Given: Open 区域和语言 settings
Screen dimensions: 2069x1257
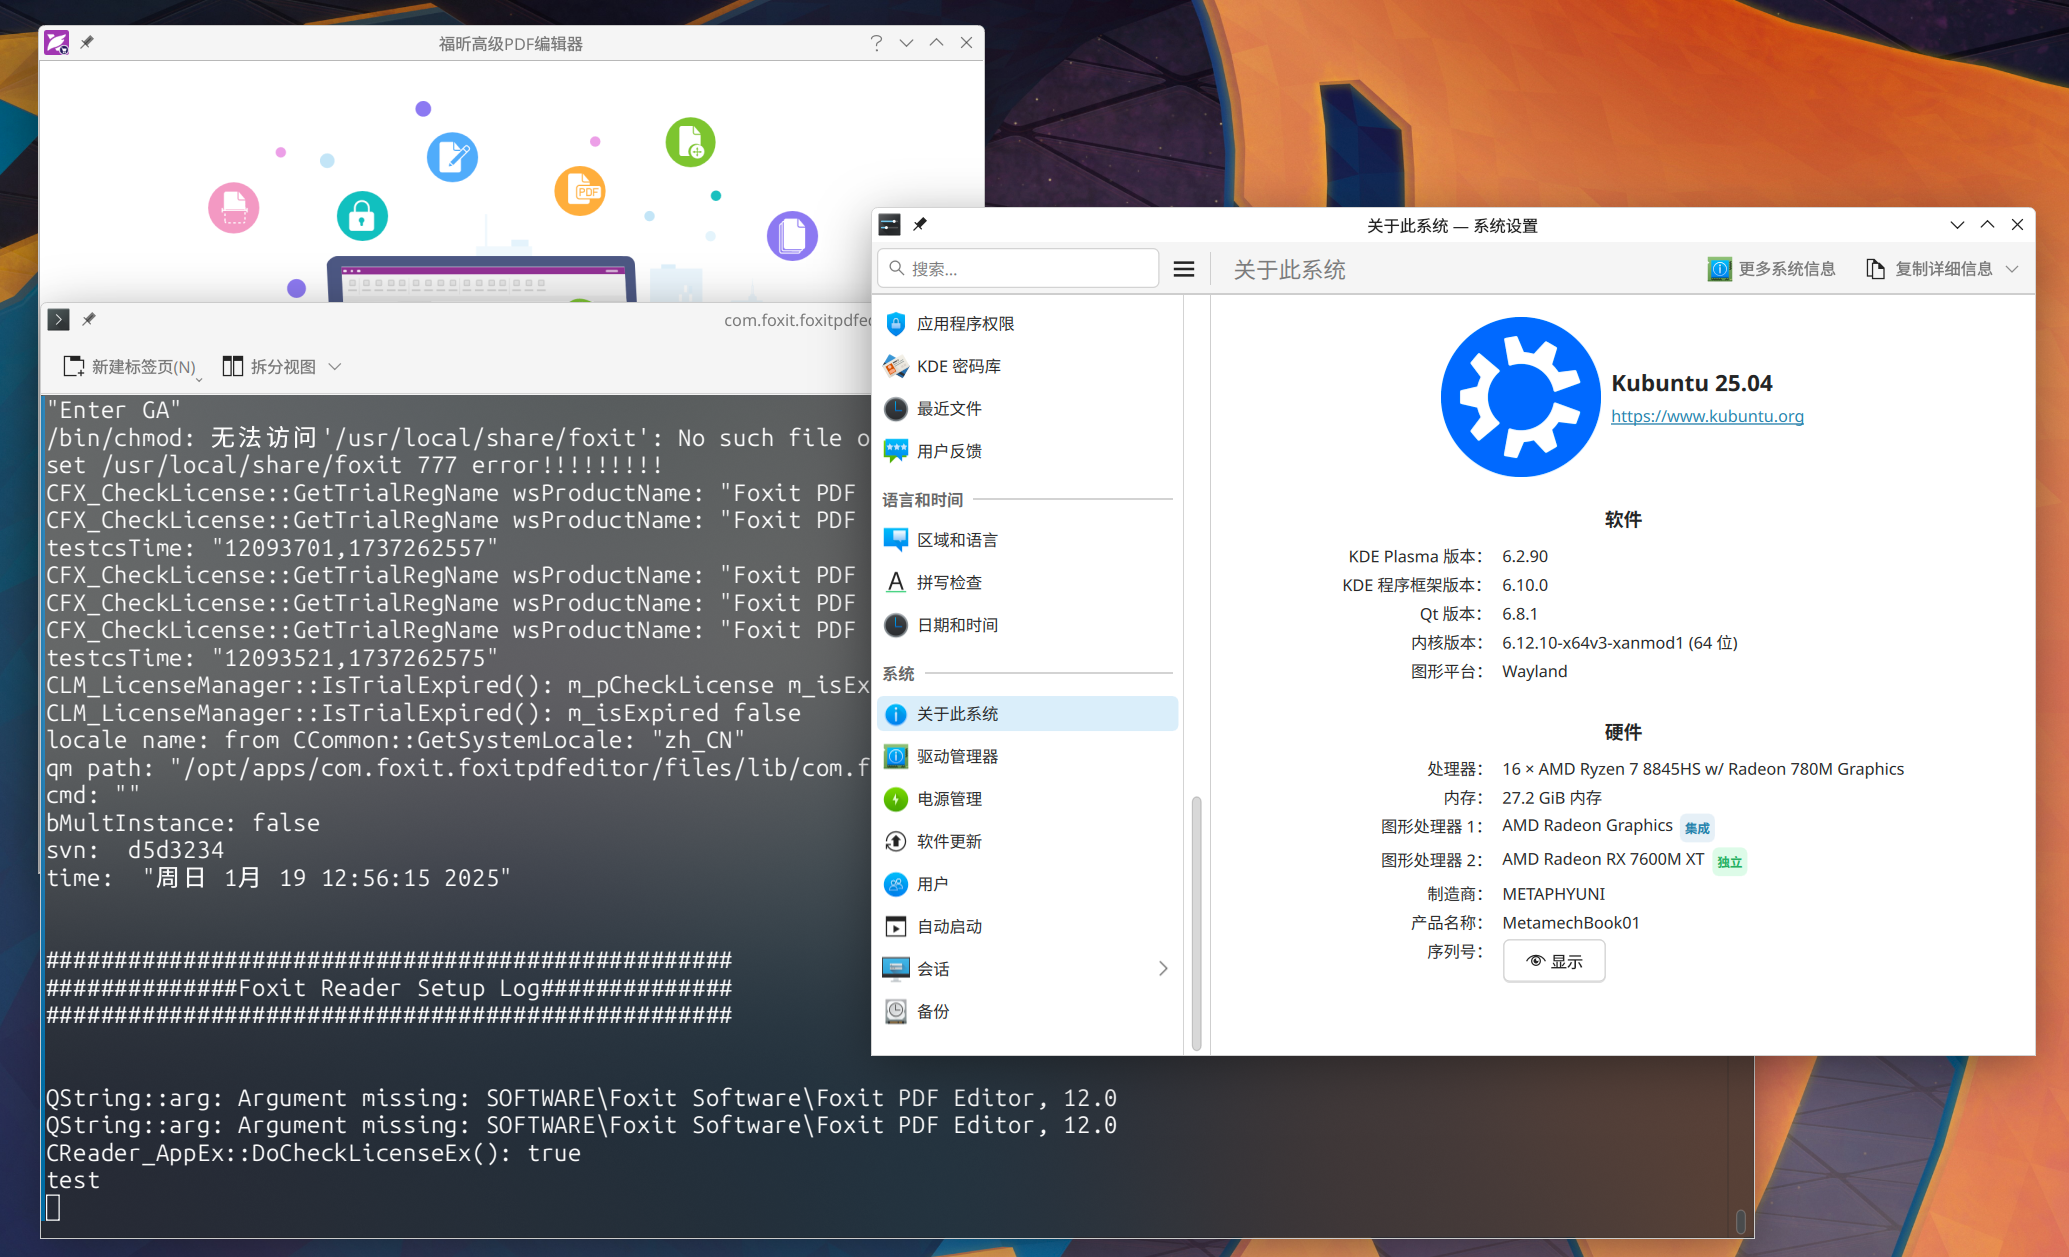Looking at the screenshot, I should (x=1027, y=540).
